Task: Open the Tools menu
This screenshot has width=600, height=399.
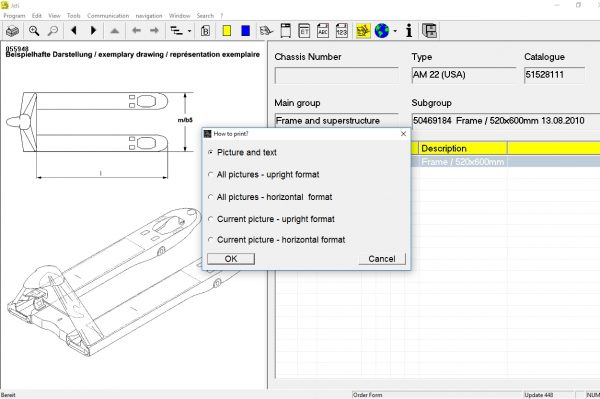Action: (73, 16)
